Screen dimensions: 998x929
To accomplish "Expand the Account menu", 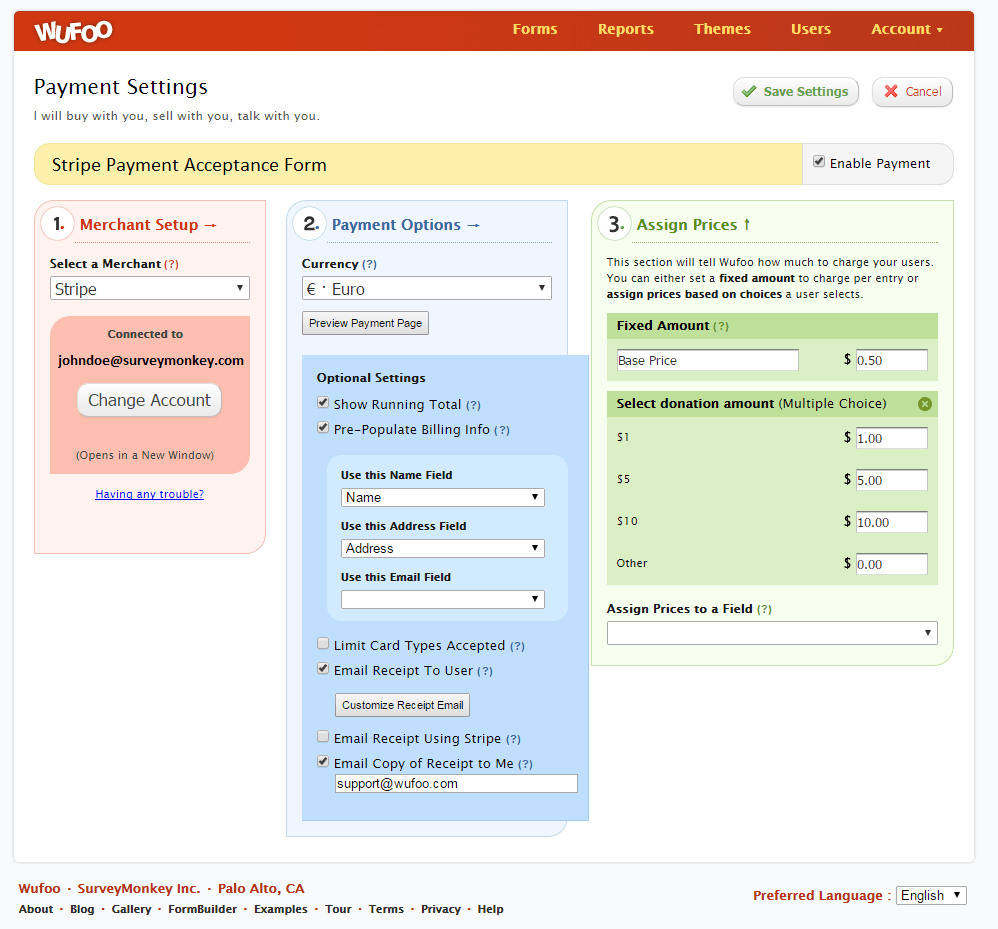I will pos(907,29).
